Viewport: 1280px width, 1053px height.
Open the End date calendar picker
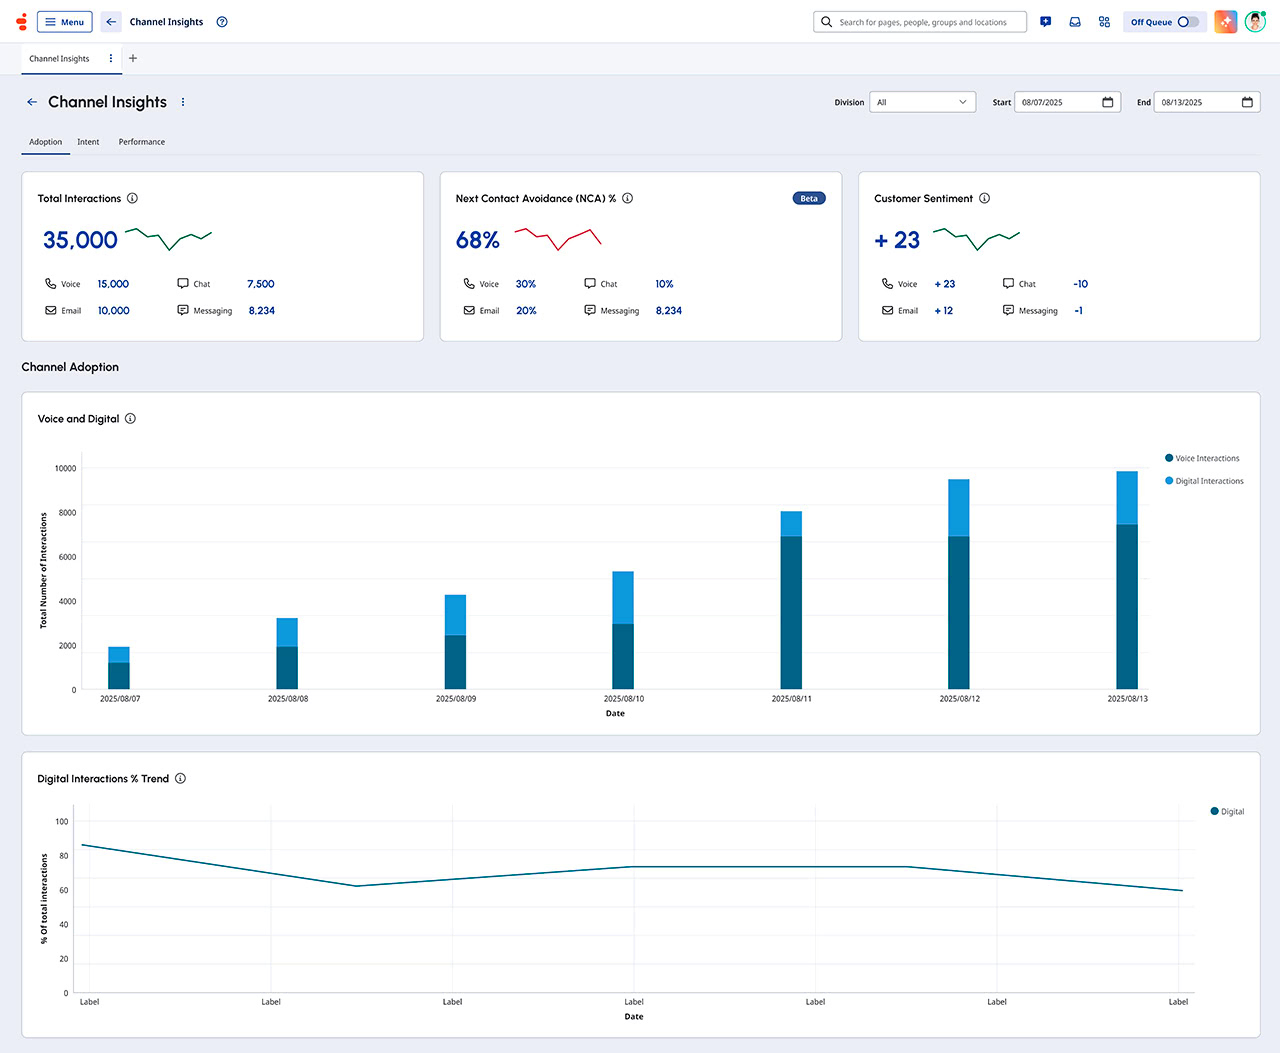pyautogui.click(x=1247, y=102)
